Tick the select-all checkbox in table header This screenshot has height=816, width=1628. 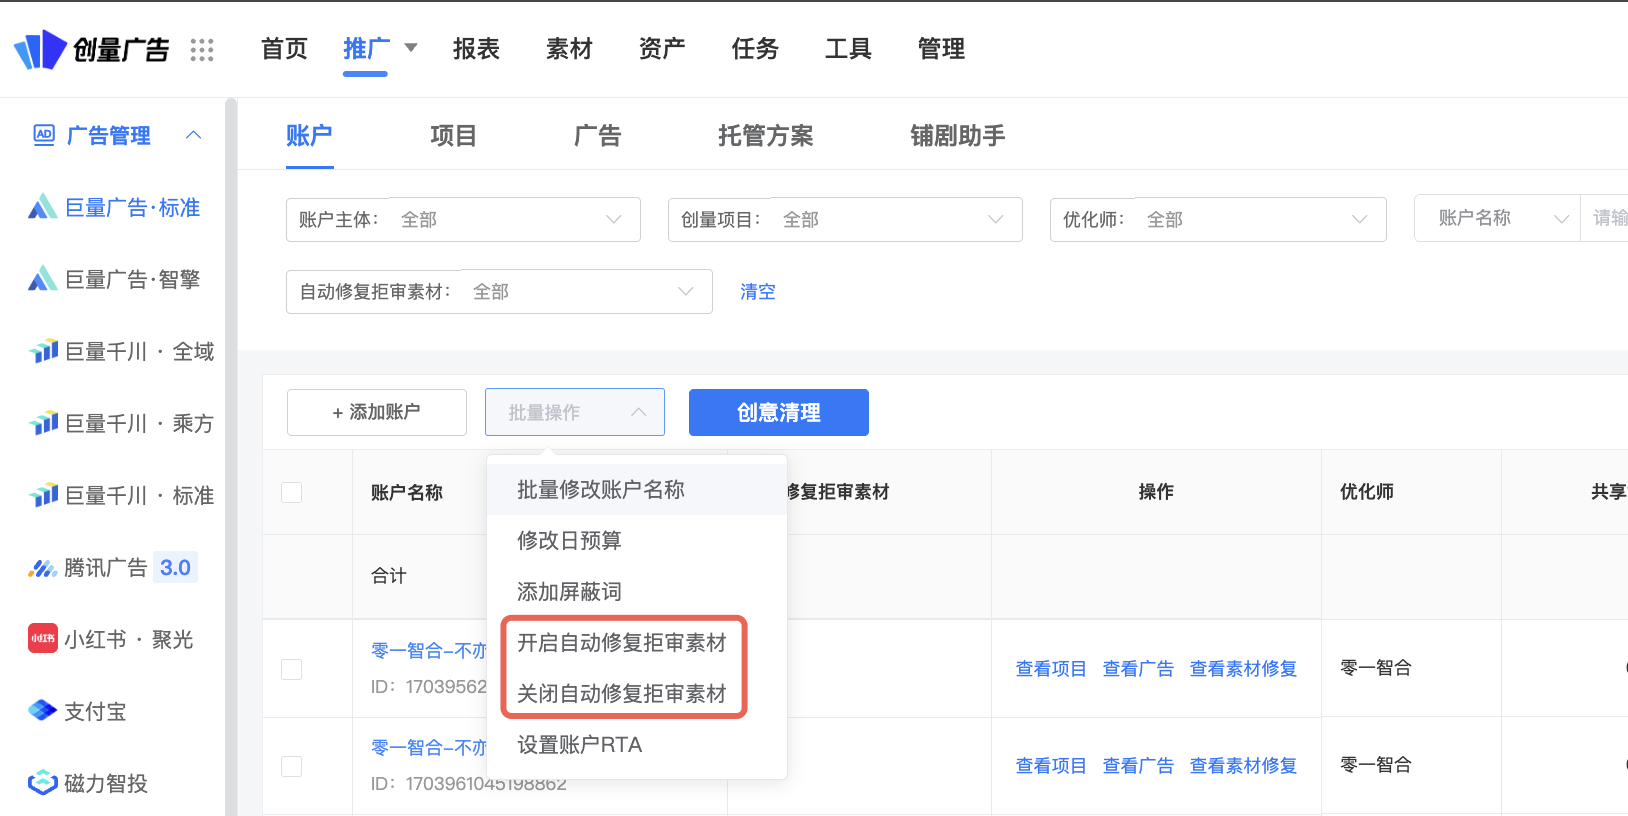(x=292, y=492)
